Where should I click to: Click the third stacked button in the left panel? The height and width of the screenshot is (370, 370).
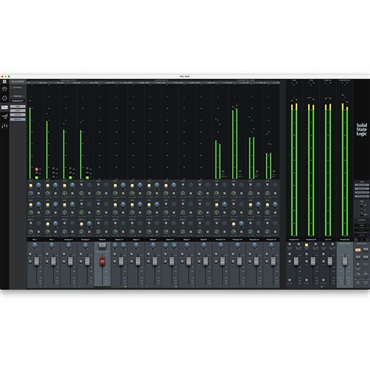(x=18, y=115)
